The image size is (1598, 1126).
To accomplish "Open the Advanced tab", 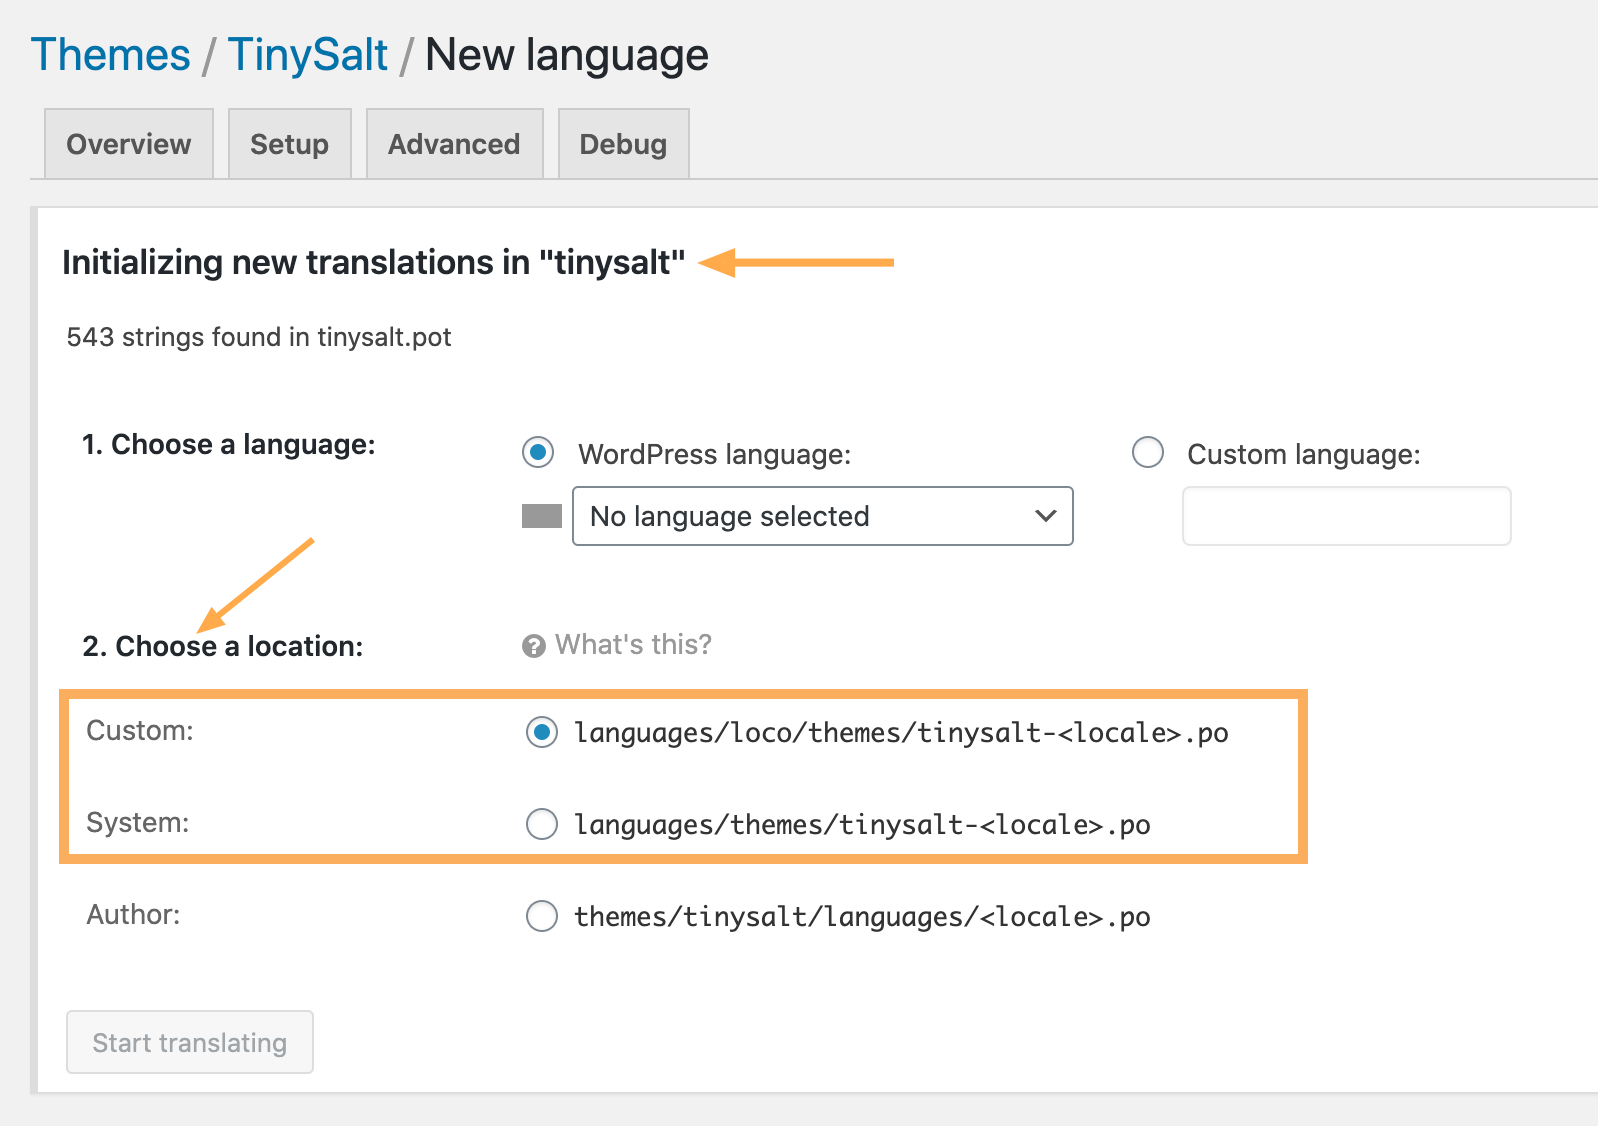I will 455,144.
